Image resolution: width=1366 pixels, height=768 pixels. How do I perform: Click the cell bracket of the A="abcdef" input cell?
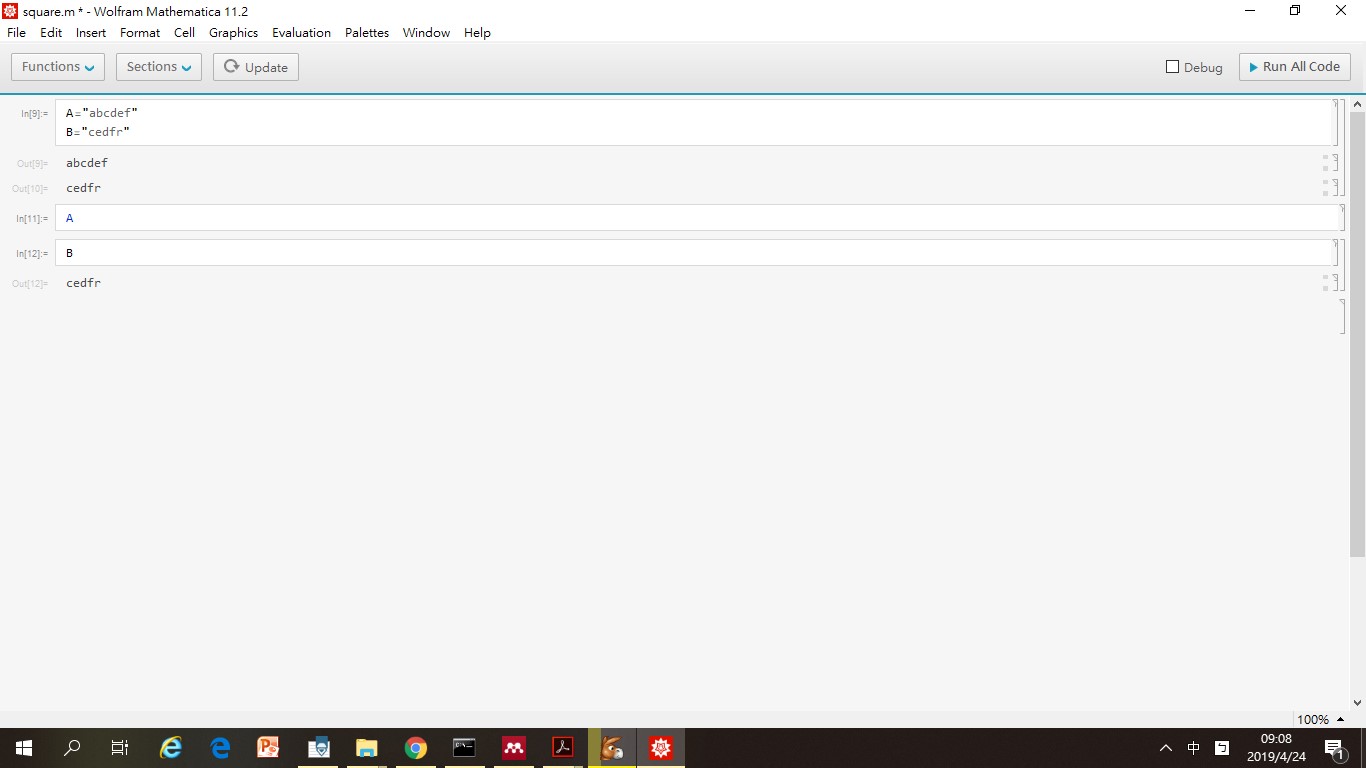click(1336, 122)
